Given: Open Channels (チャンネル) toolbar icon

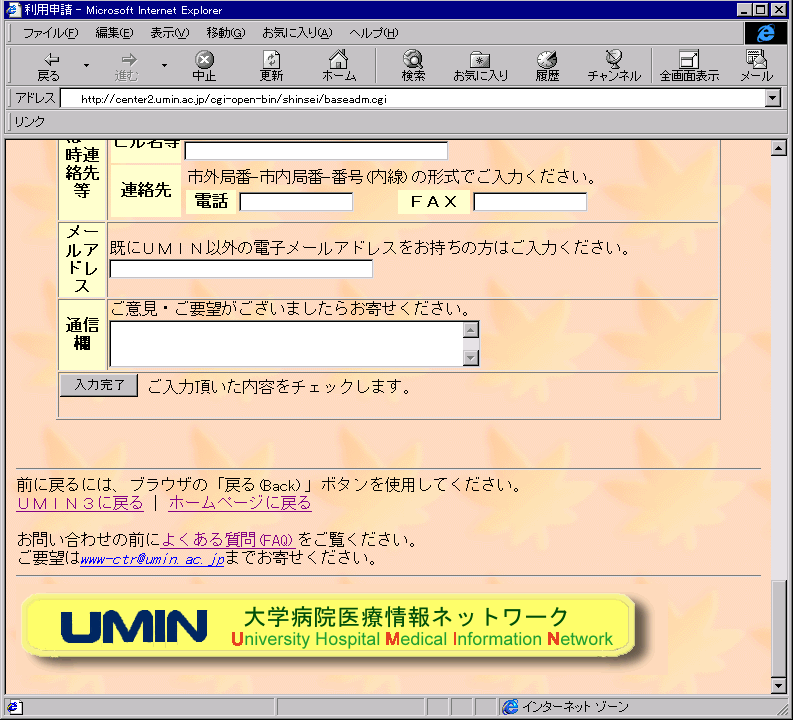Looking at the screenshot, I should [x=614, y=66].
